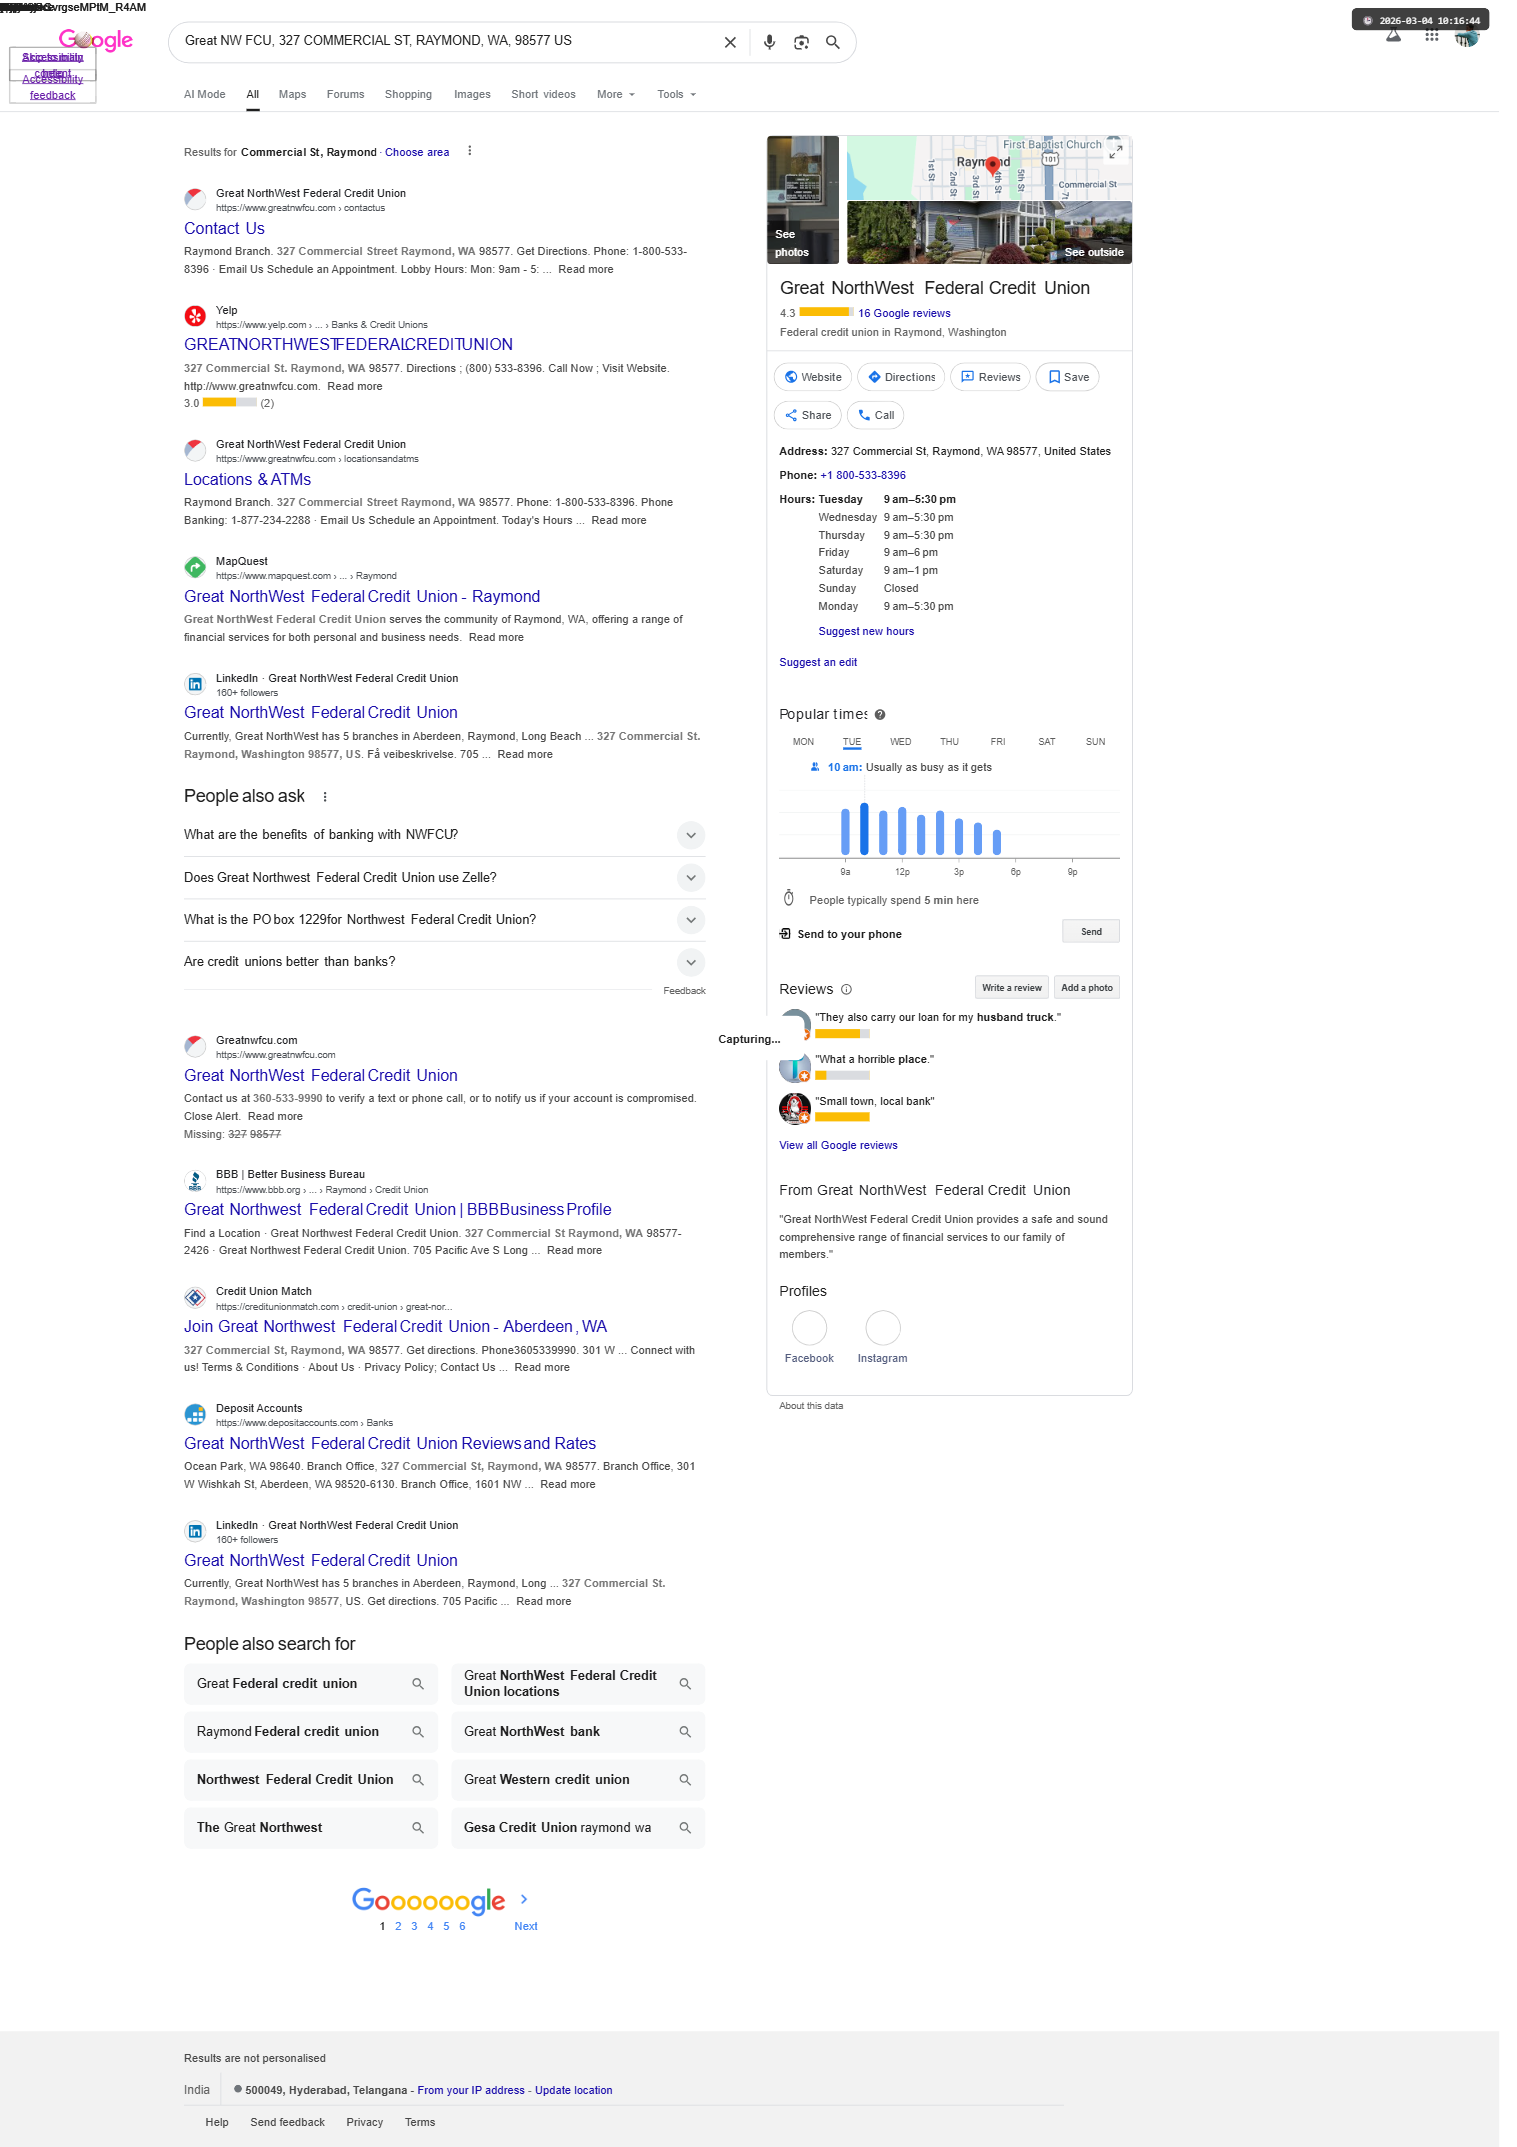Click phone number +1 800-533-8396

tap(863, 476)
